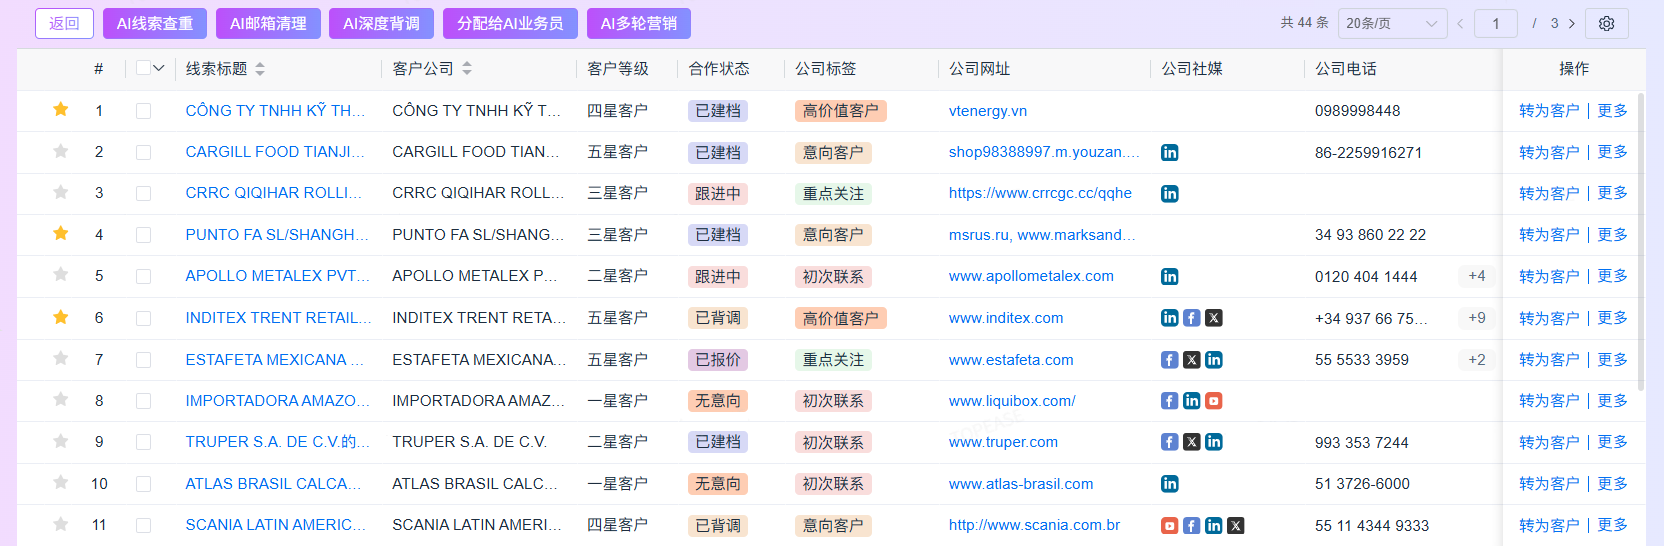Click the 返回 button

pyautogui.click(x=64, y=23)
